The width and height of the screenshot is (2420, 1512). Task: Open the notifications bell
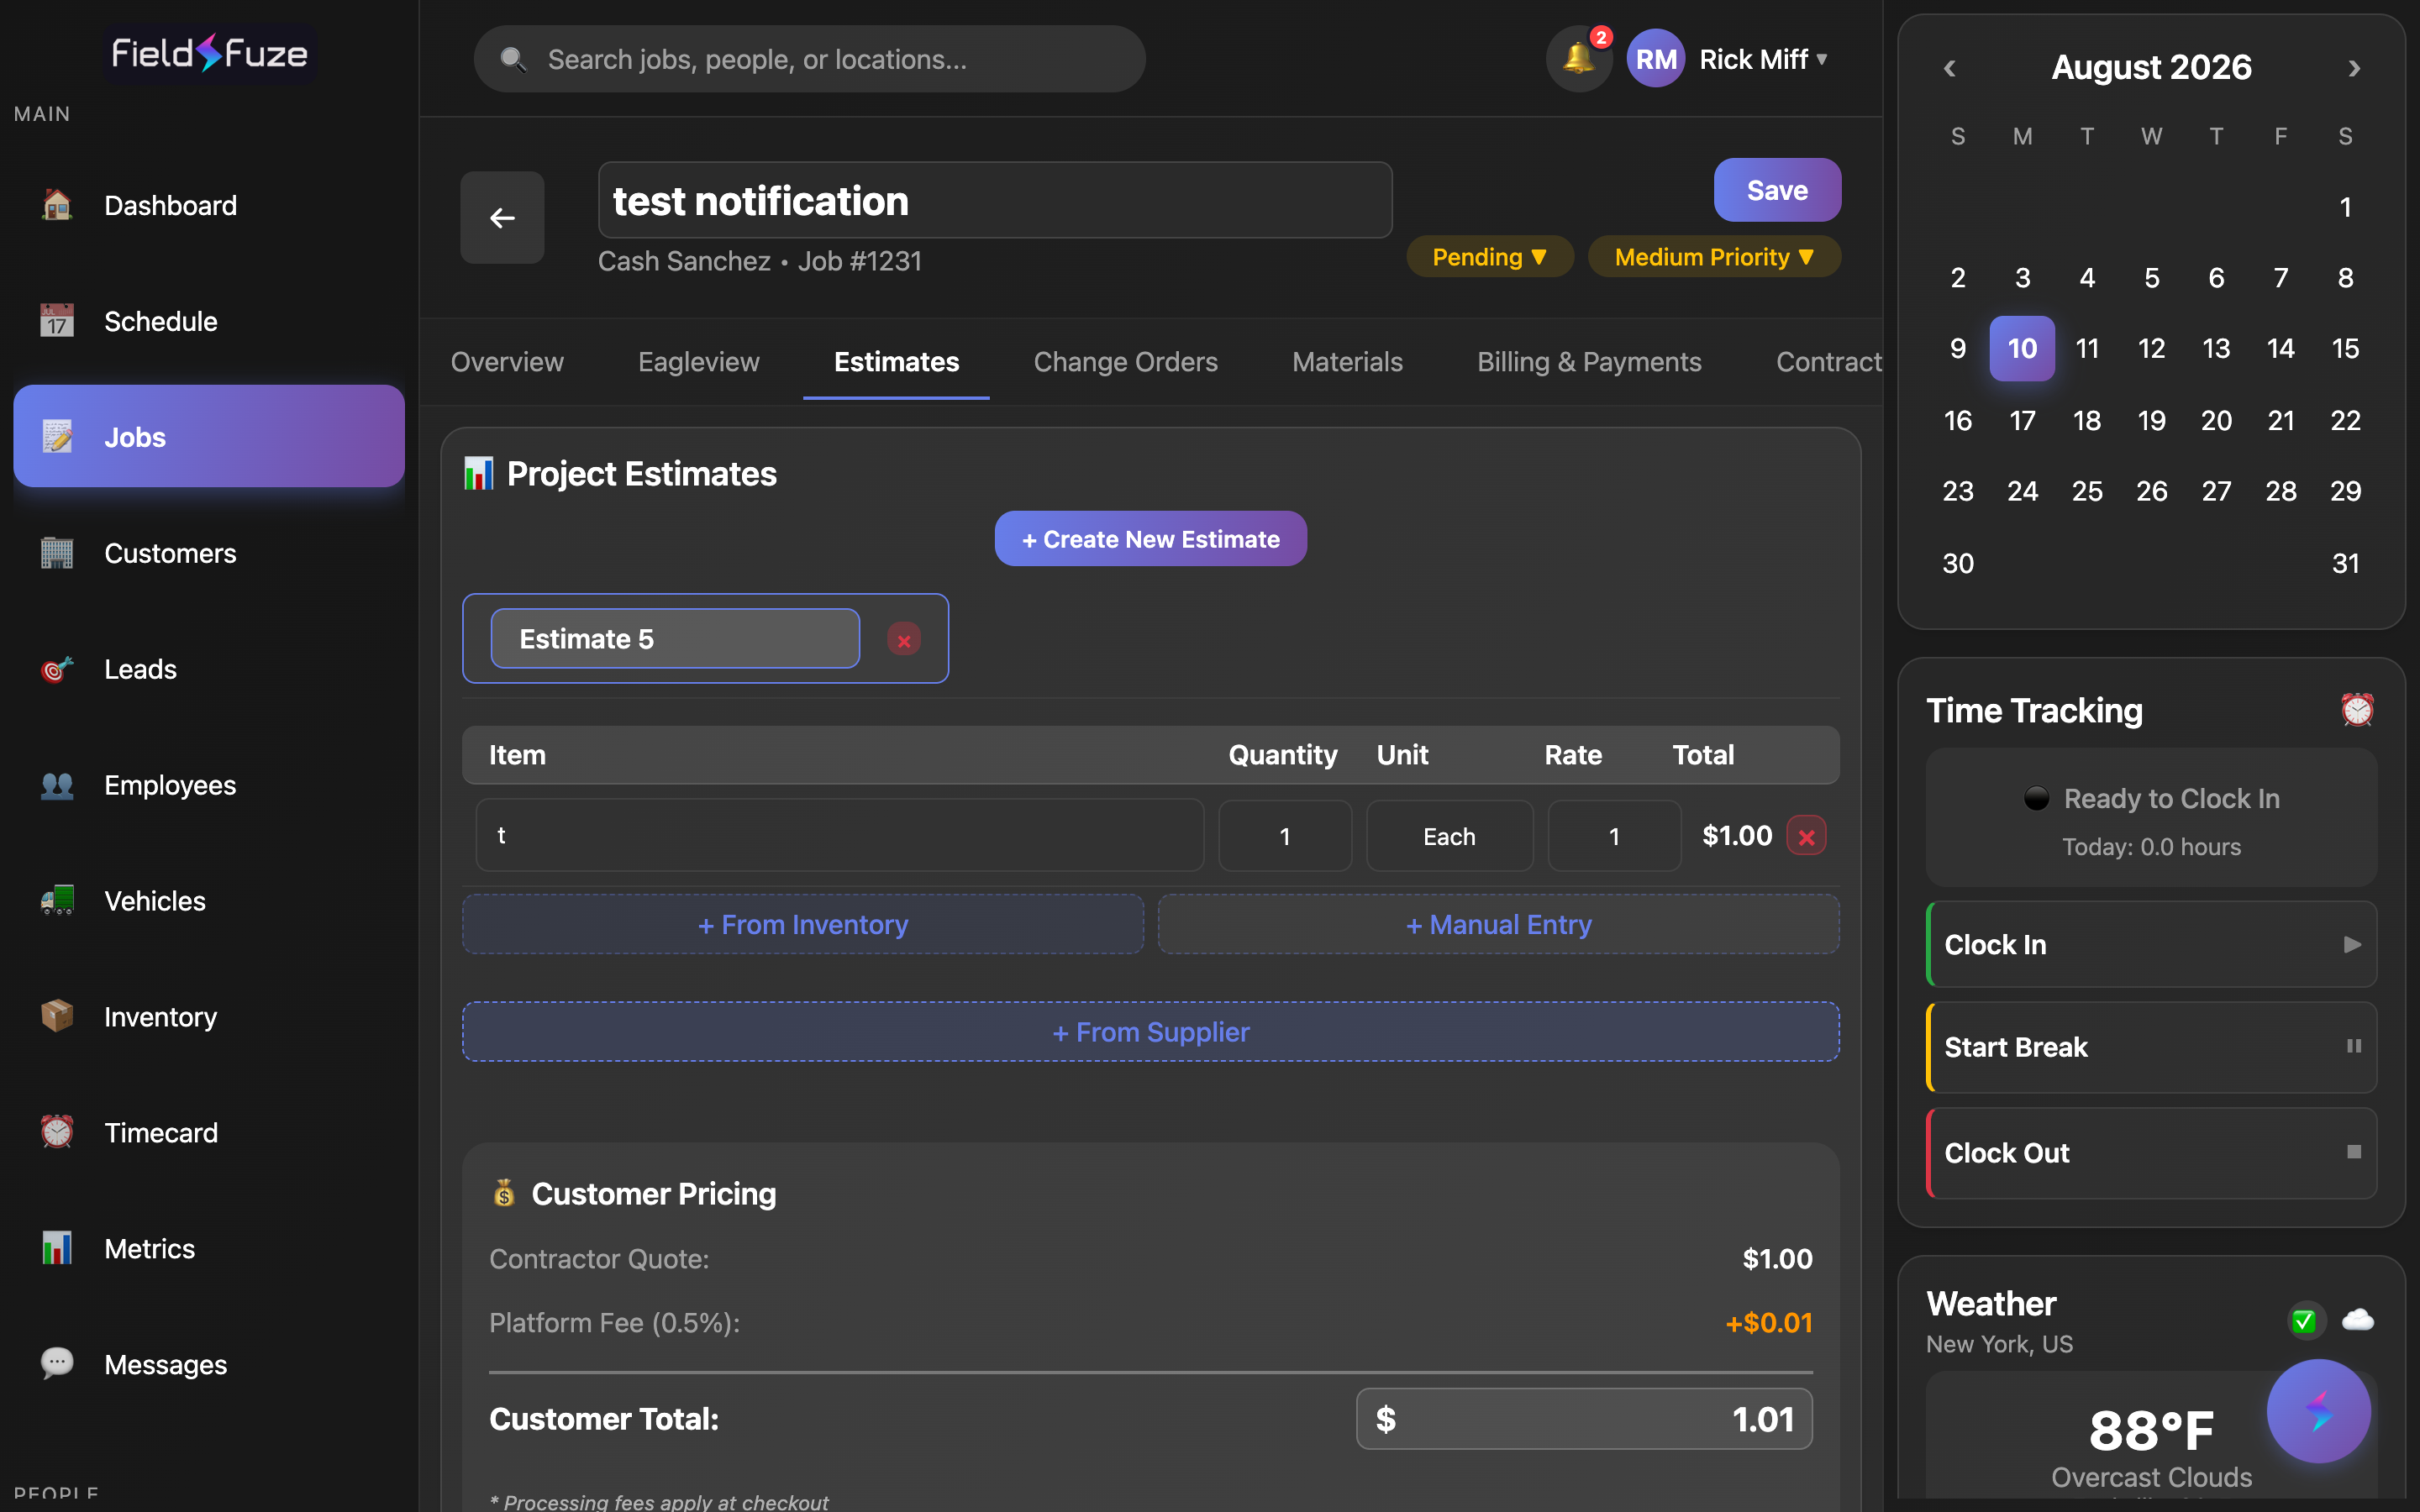(1578, 59)
